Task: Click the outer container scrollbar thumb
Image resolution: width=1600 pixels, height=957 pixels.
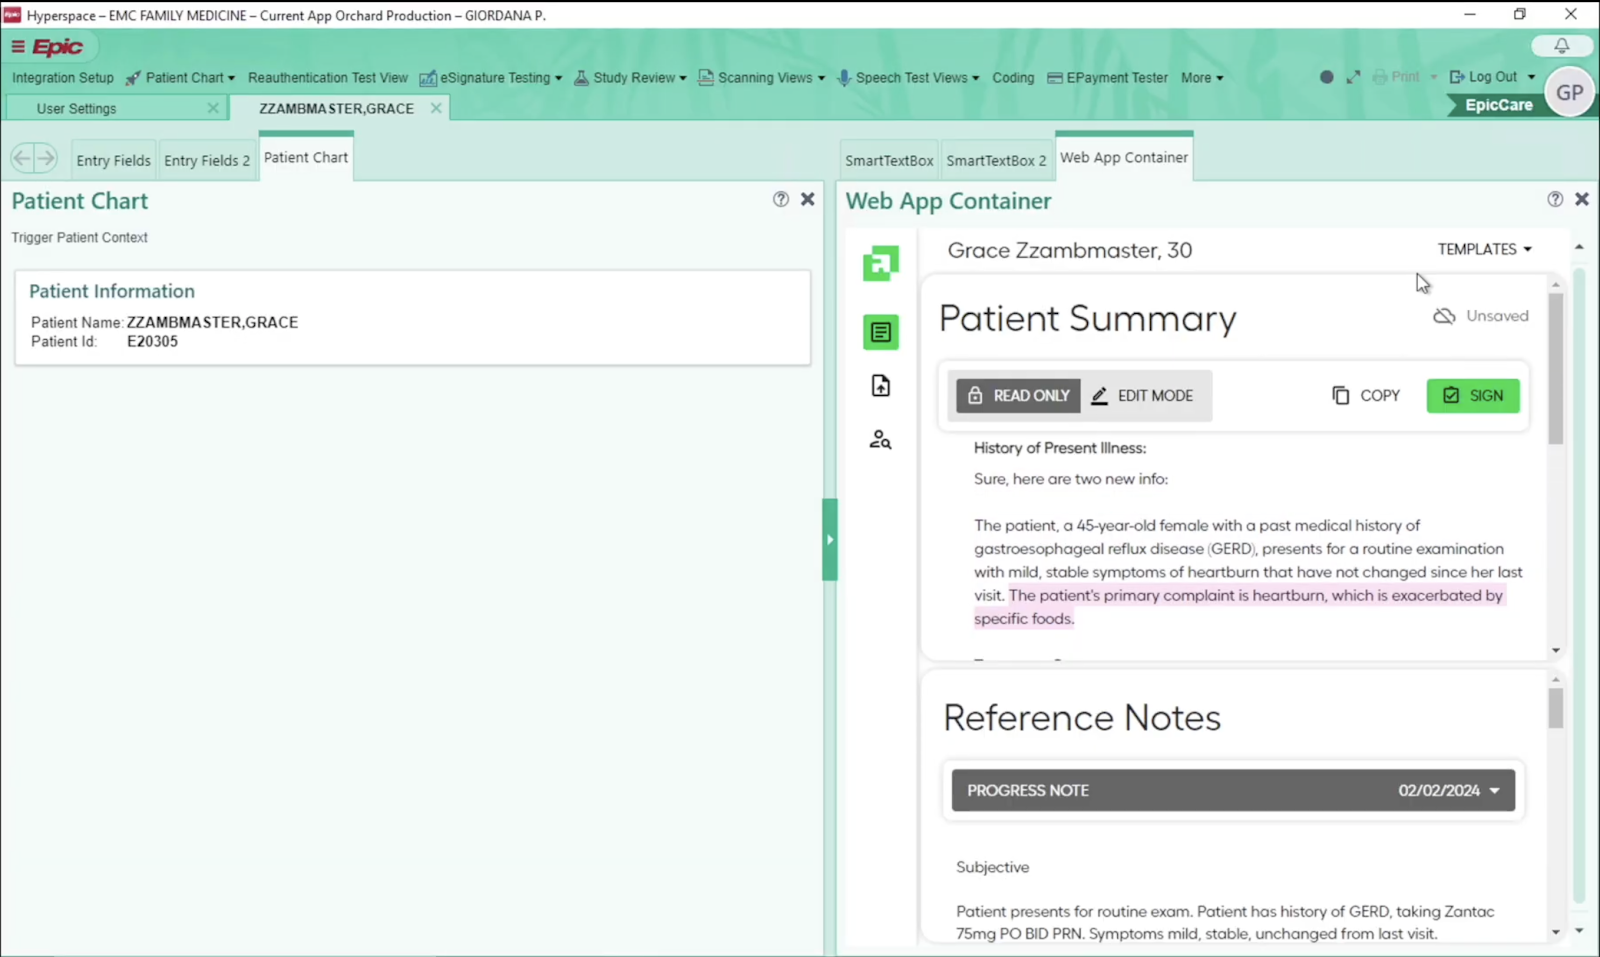Action: click(1579, 585)
